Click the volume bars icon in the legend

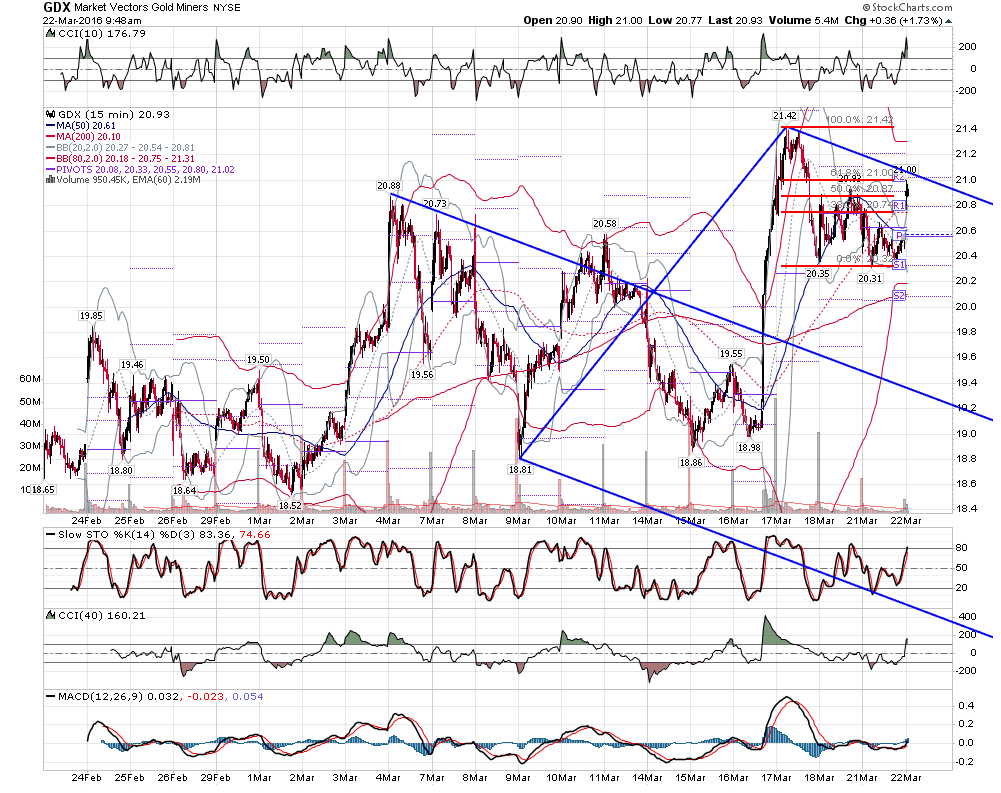click(50, 180)
